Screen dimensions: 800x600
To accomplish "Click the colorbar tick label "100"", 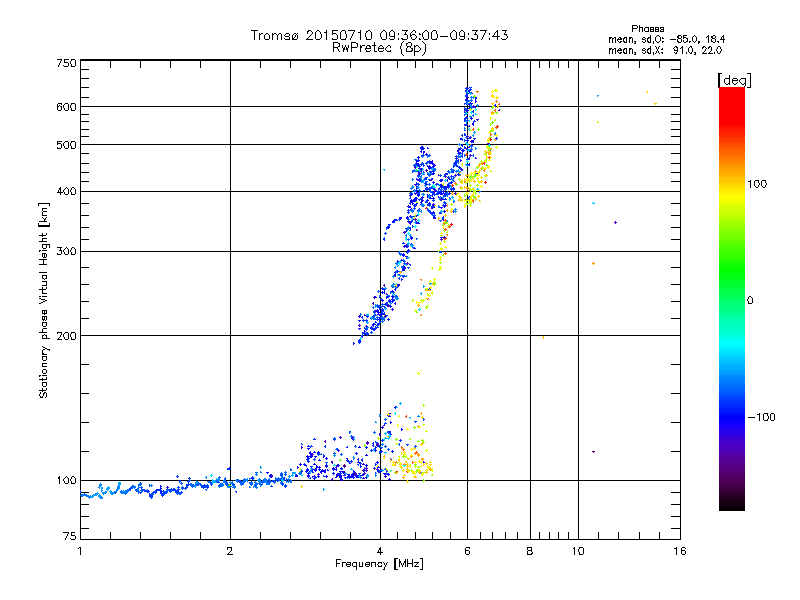I will coord(757,184).
